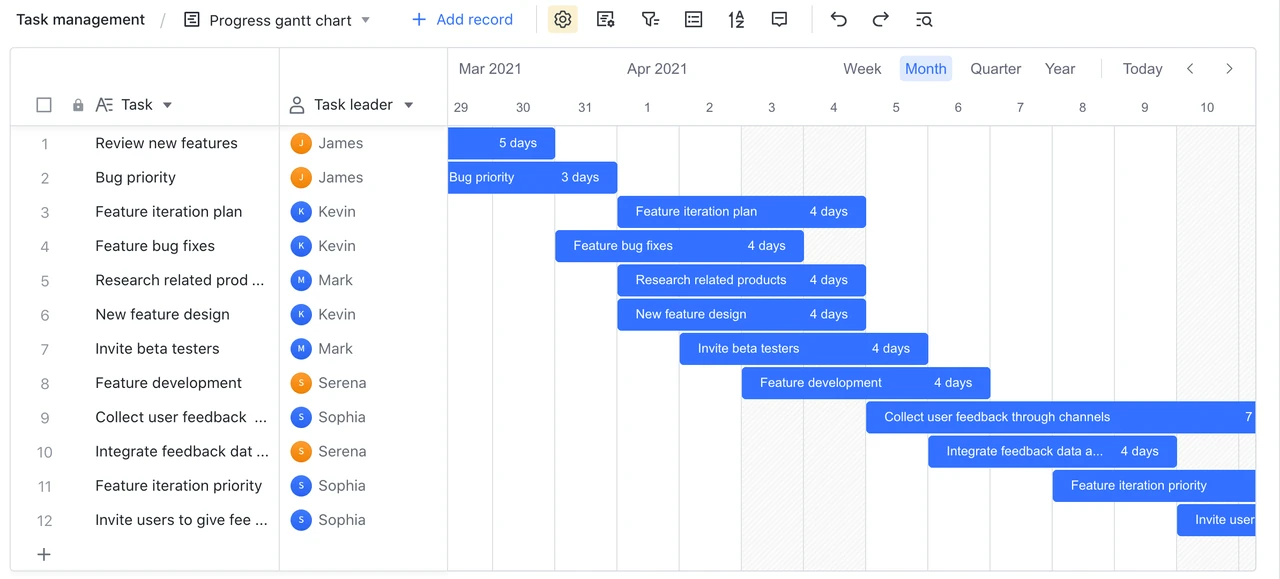Open the grouping icon

click(693, 19)
